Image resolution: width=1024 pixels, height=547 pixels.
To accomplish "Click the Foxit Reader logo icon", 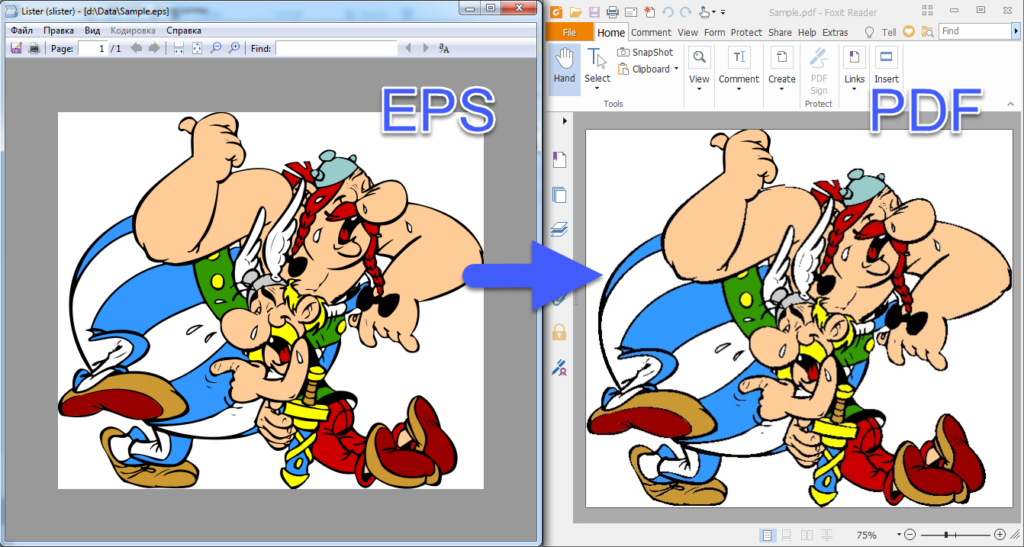I will pyautogui.click(x=556, y=11).
